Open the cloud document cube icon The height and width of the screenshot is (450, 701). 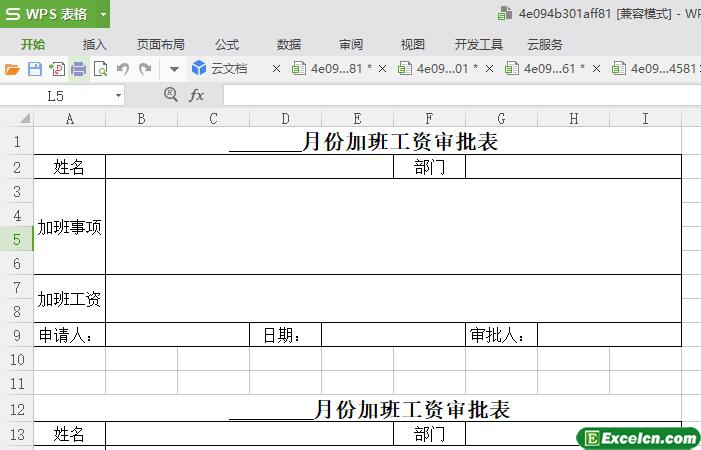pos(198,68)
